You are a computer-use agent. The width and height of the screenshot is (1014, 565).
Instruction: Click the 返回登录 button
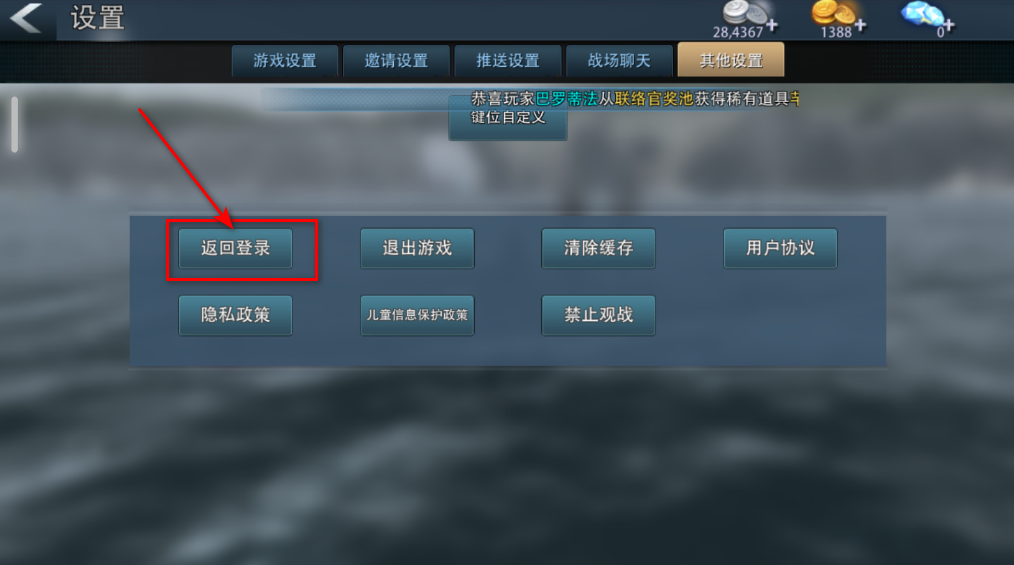click(x=235, y=248)
